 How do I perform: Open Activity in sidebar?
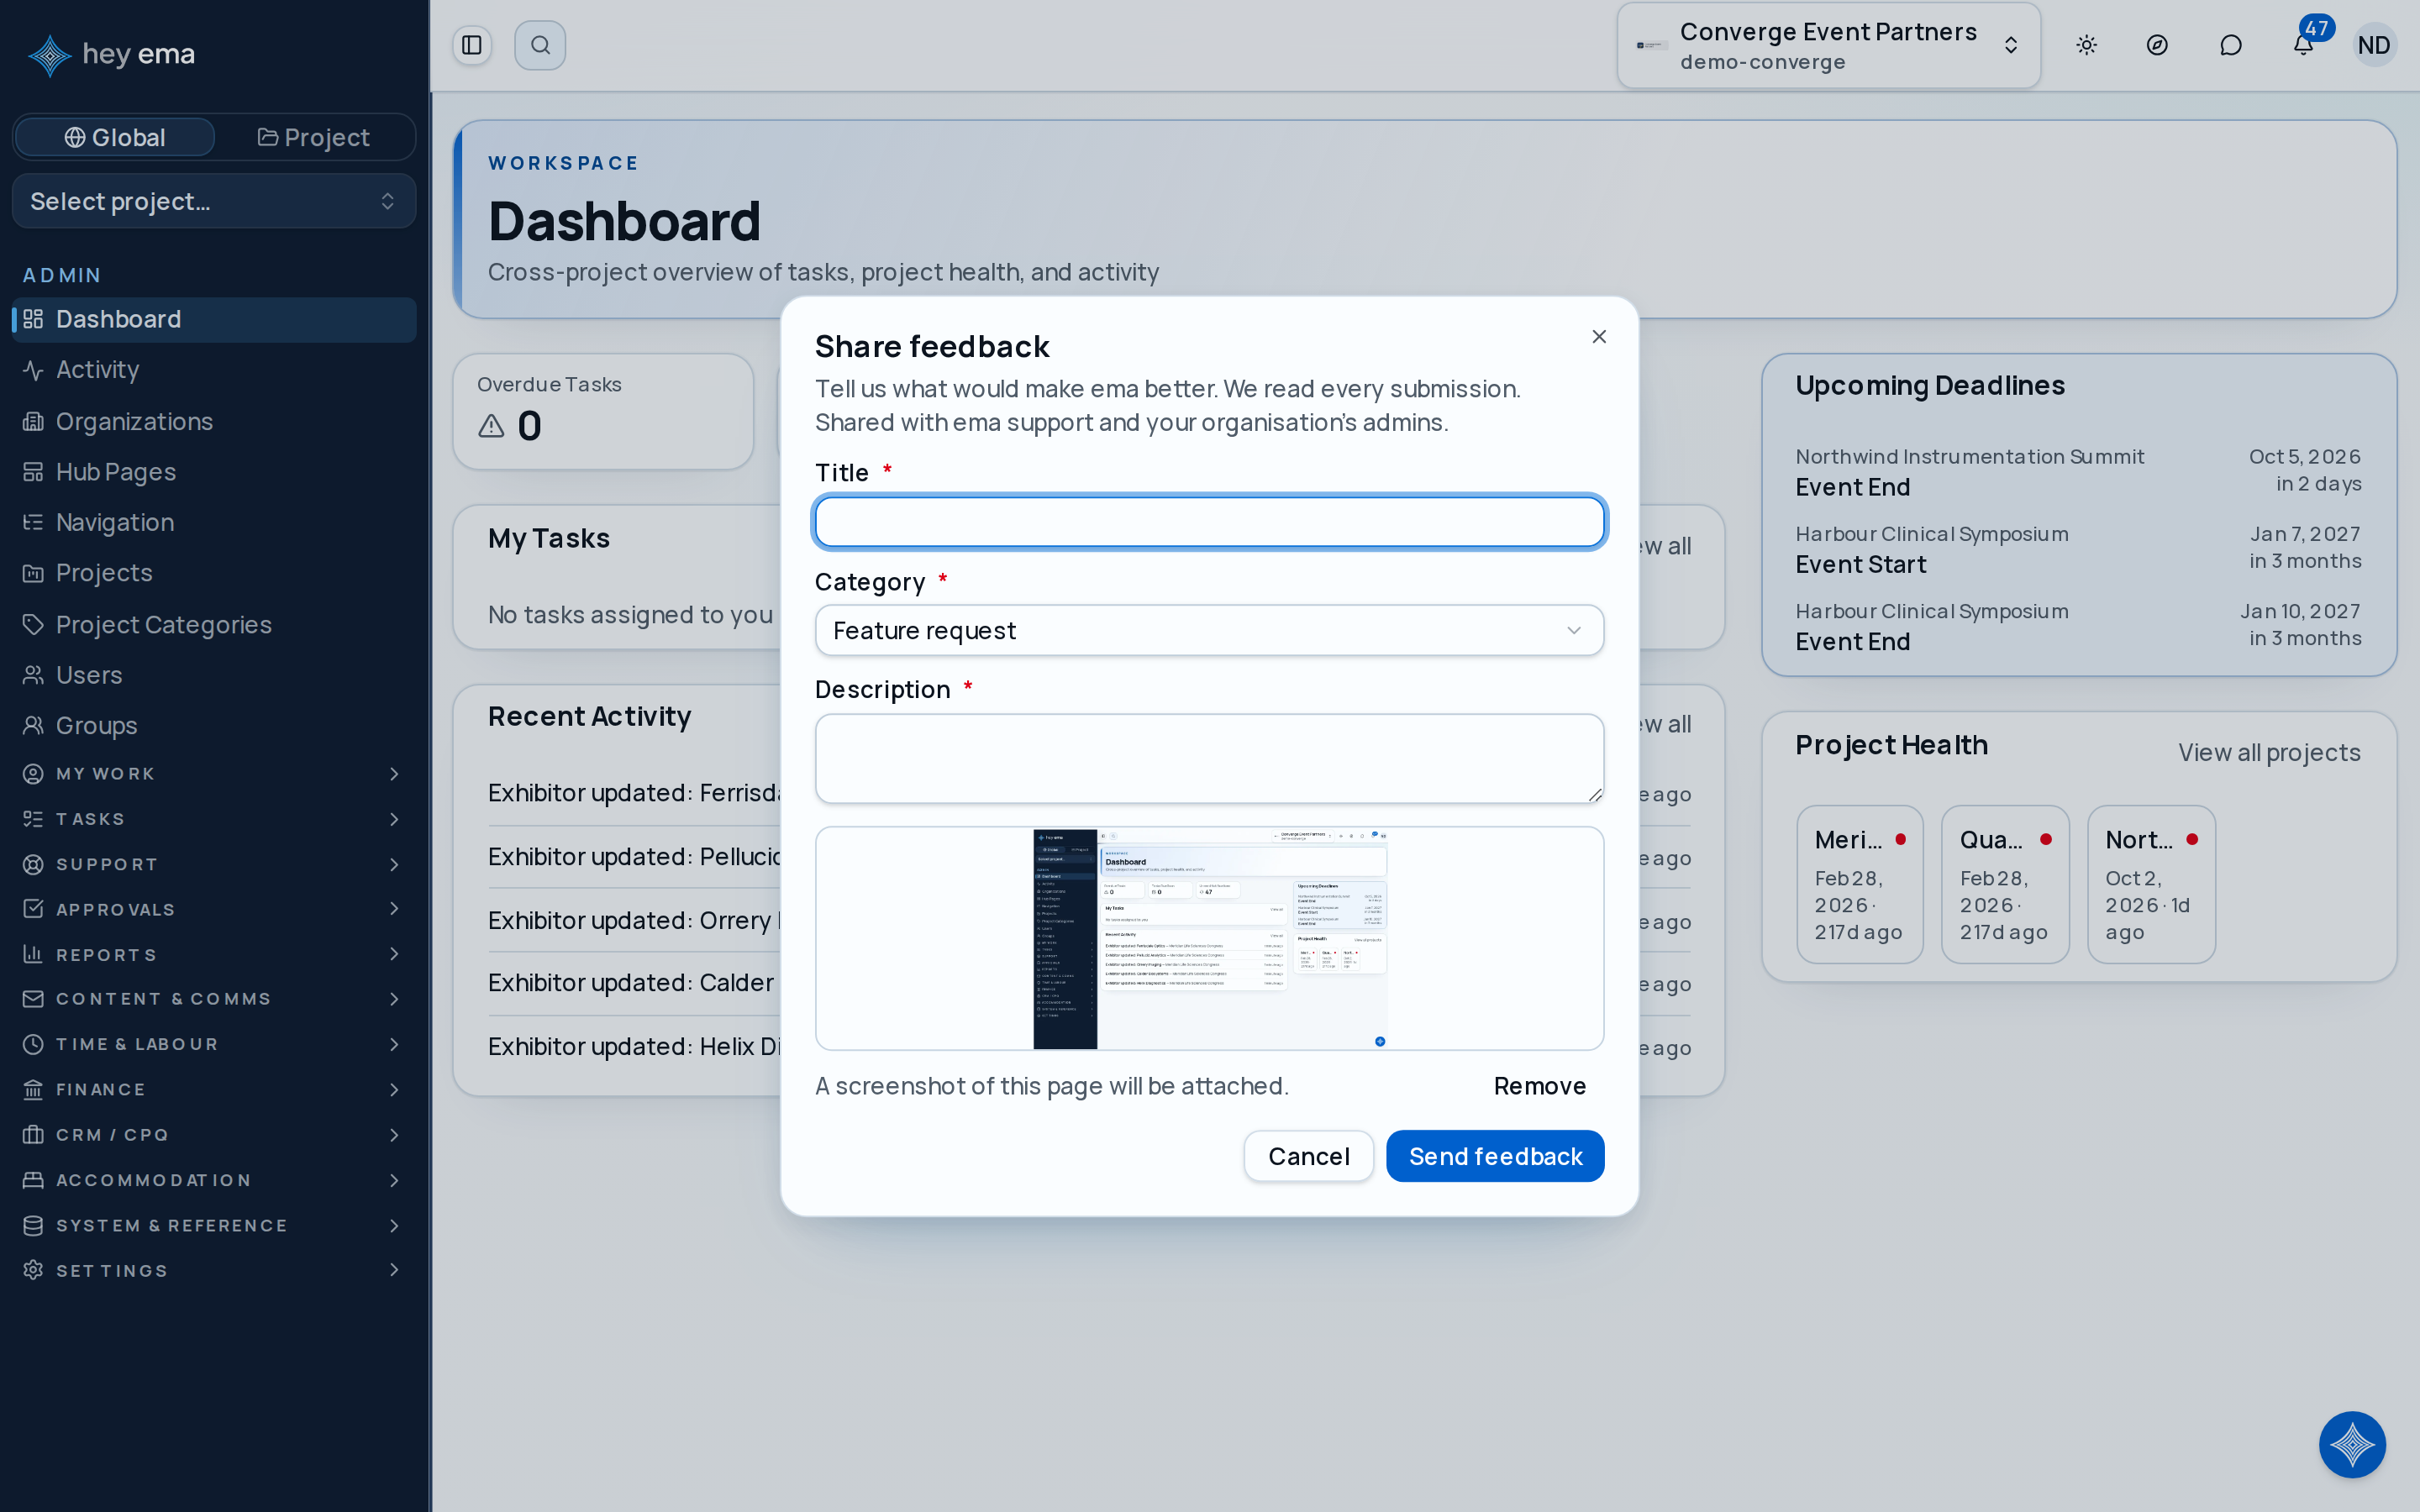coord(213,370)
